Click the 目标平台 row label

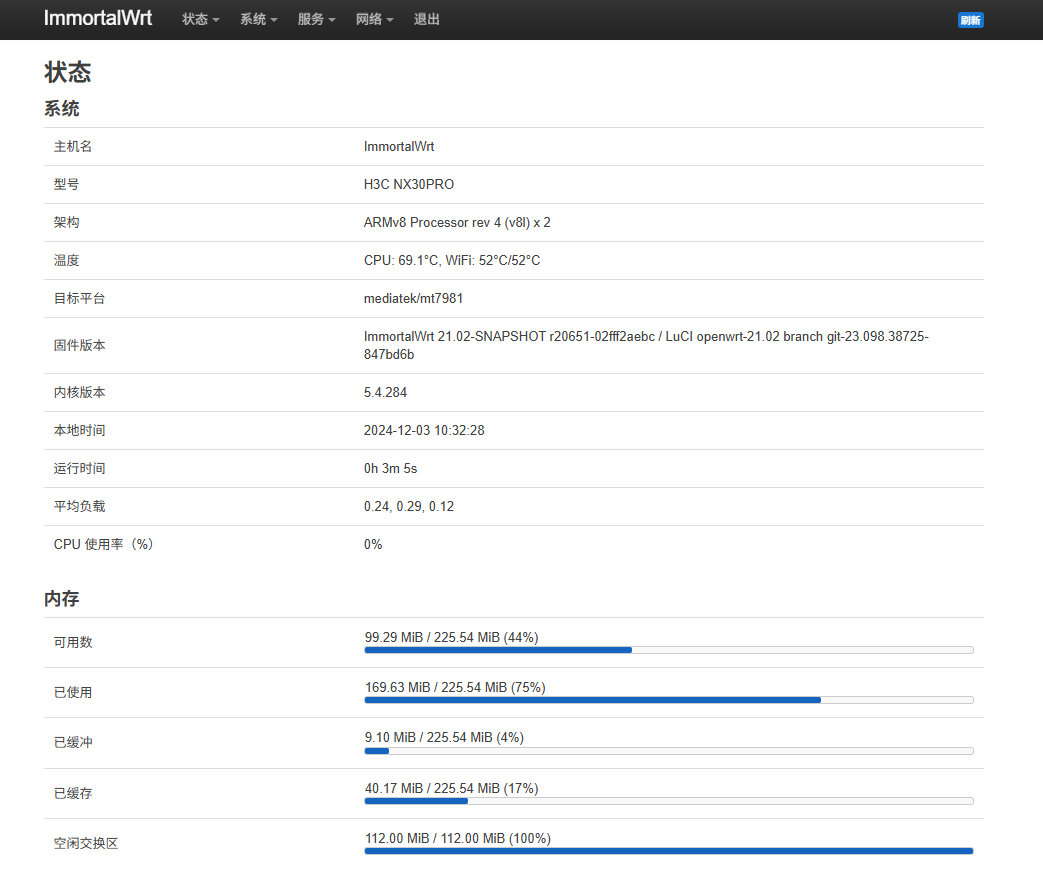coord(79,298)
